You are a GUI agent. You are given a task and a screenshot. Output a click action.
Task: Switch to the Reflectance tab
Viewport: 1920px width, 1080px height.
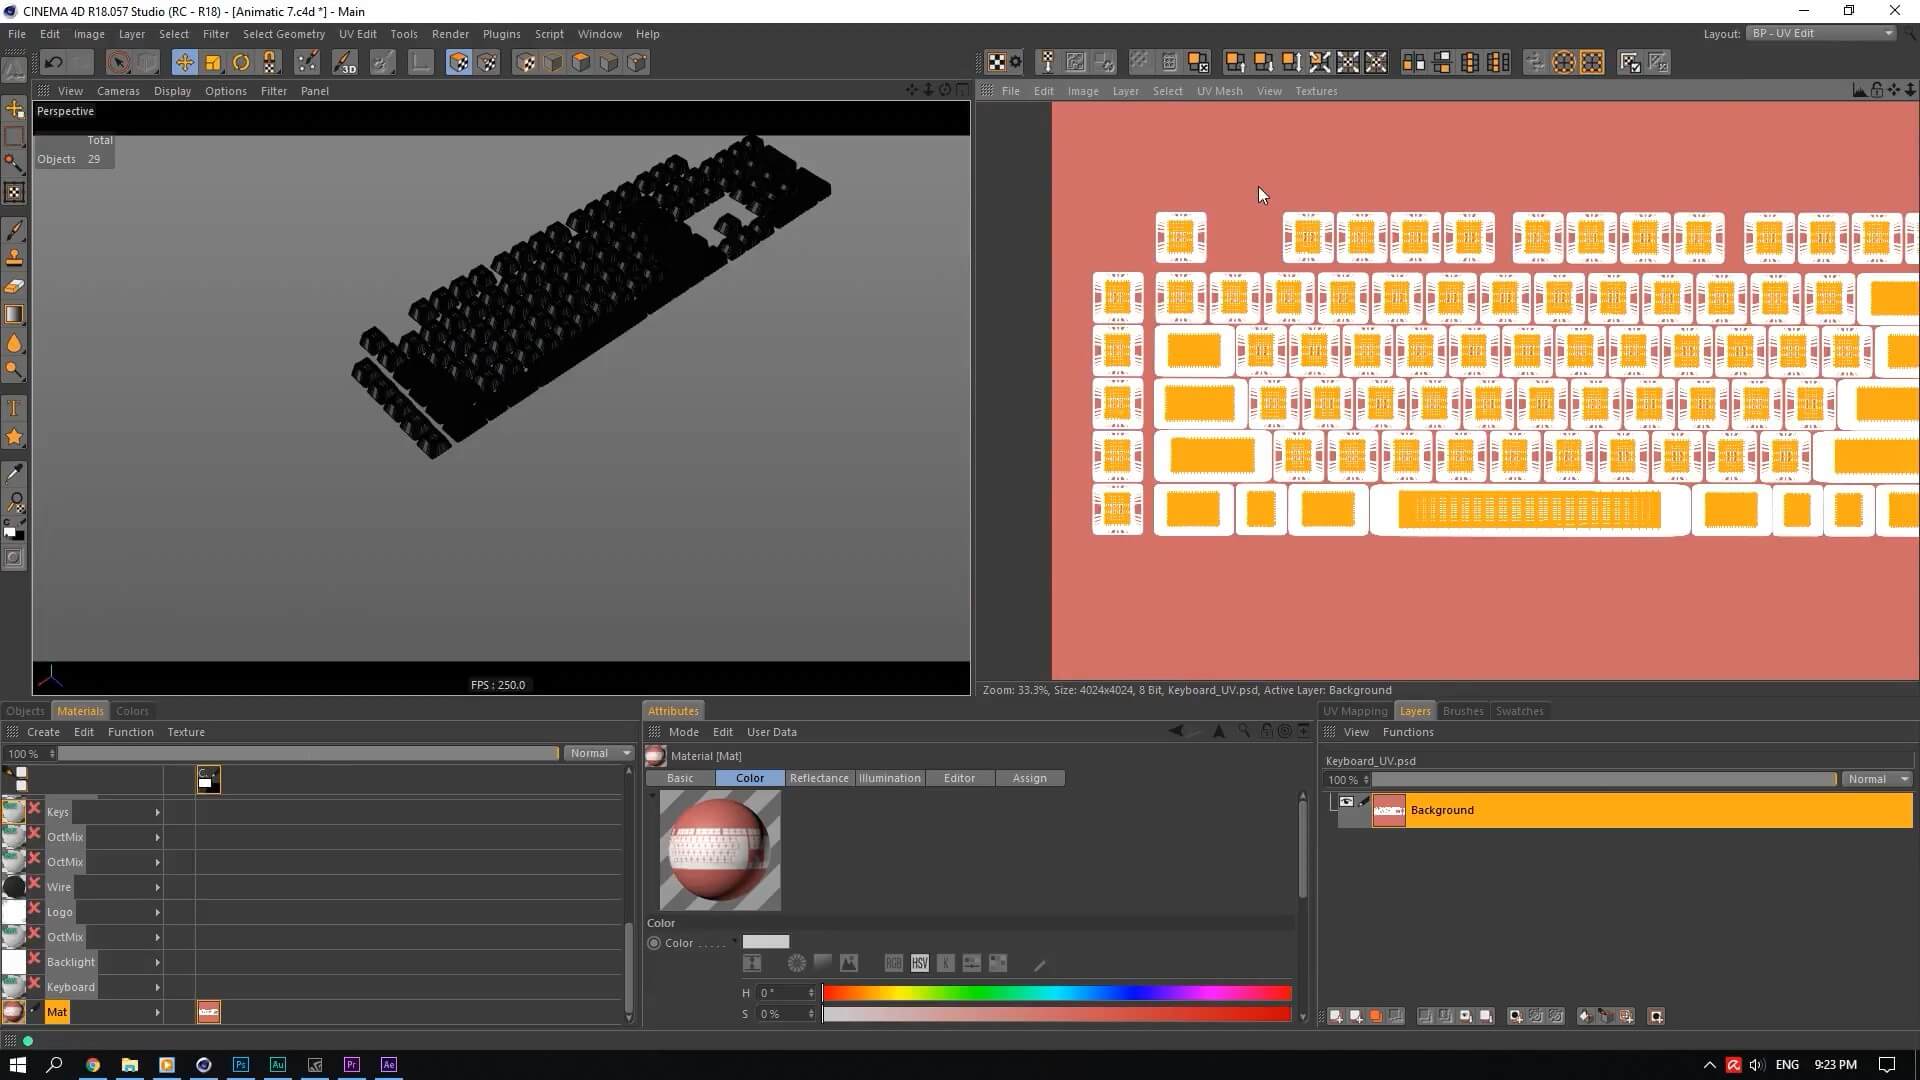818,778
